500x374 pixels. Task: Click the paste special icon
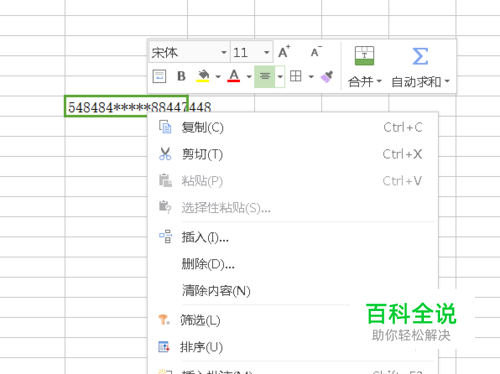pyautogui.click(x=165, y=207)
